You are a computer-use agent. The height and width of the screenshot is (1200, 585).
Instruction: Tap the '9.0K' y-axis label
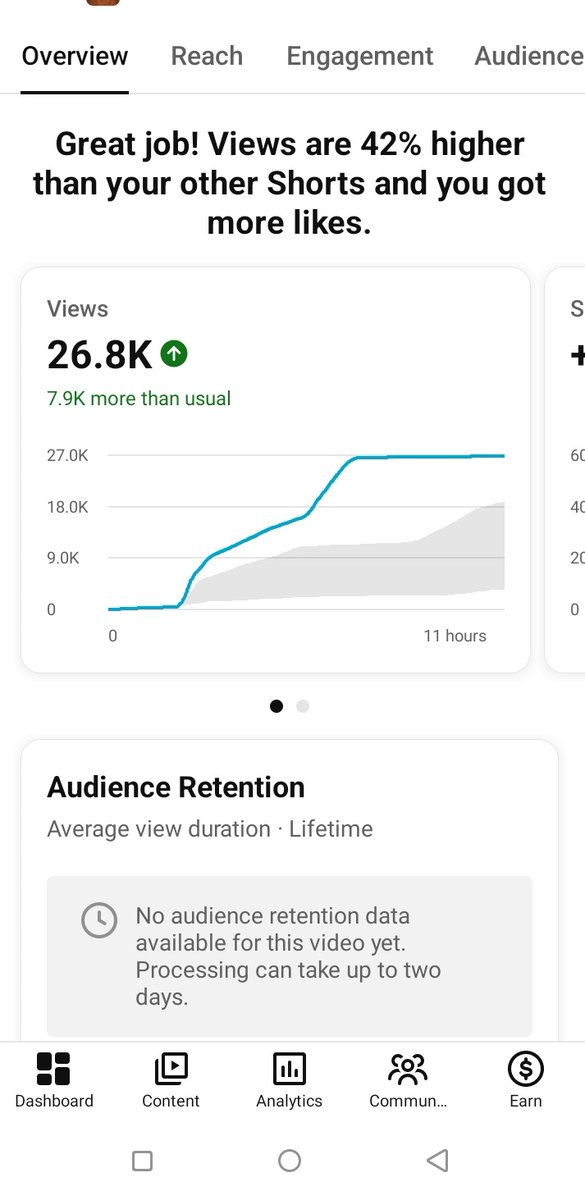click(x=63, y=558)
